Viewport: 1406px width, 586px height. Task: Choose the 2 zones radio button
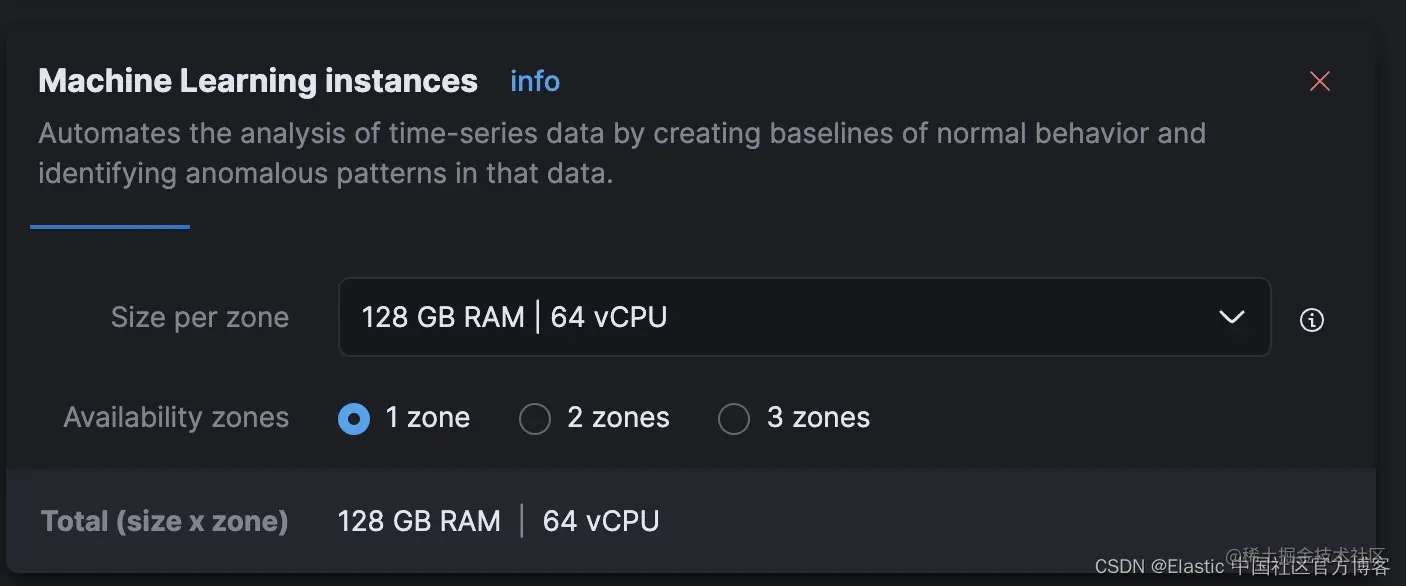tap(535, 418)
